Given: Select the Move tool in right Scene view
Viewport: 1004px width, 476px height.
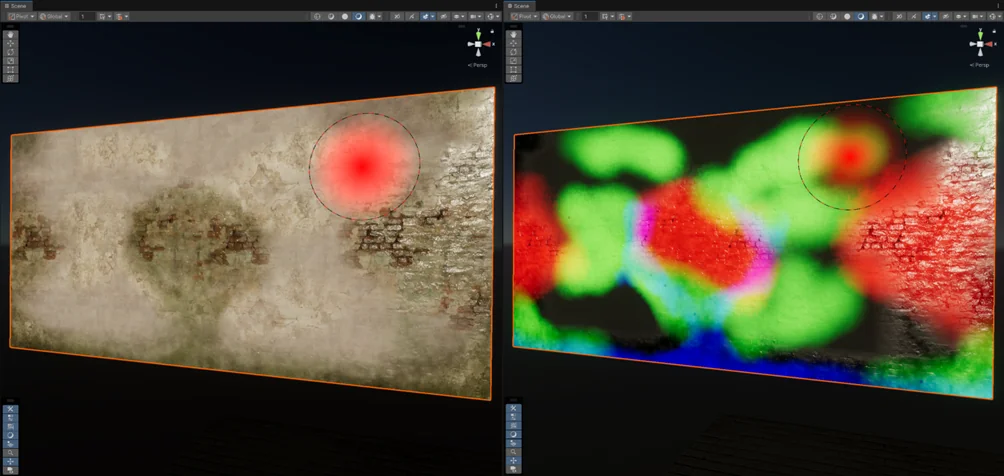Looking at the screenshot, I should tap(514, 43).
